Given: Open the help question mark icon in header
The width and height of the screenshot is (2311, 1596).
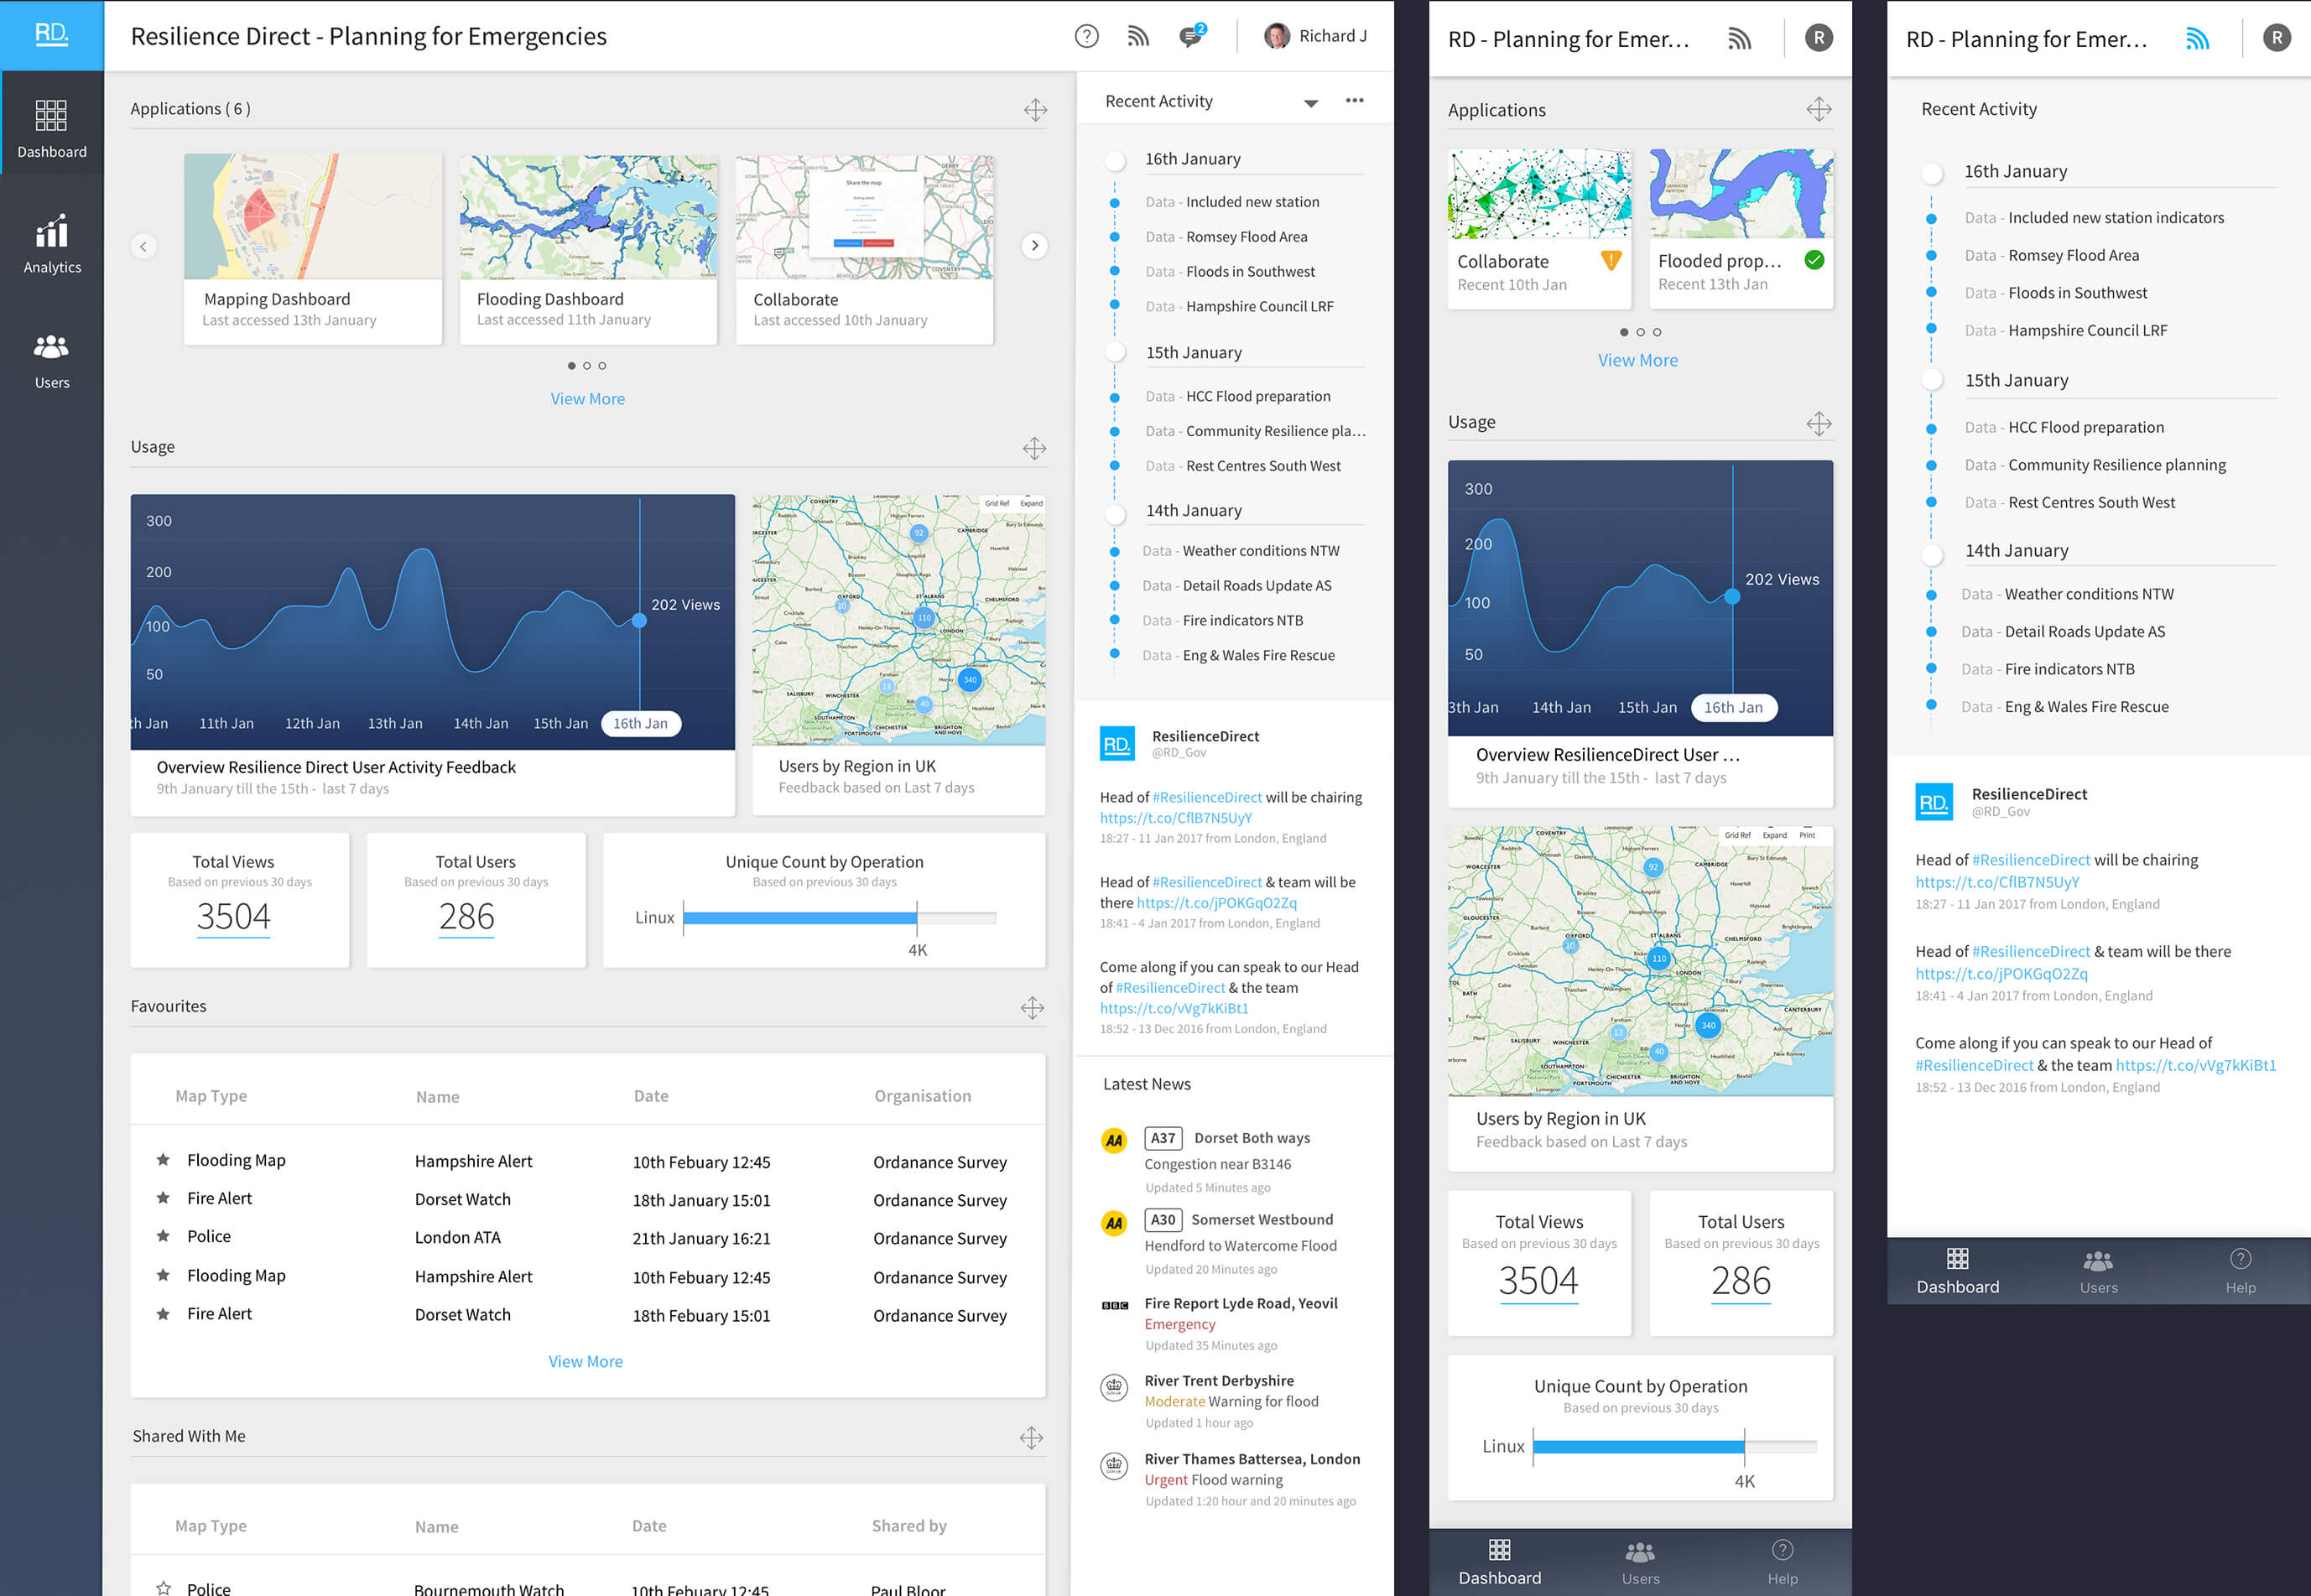Looking at the screenshot, I should pyautogui.click(x=1086, y=37).
